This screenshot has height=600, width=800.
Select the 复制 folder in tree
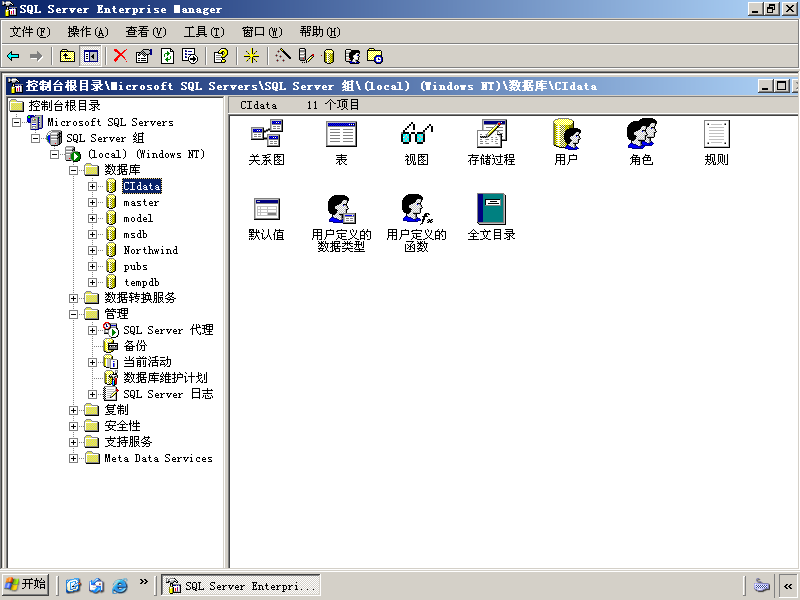(116, 410)
